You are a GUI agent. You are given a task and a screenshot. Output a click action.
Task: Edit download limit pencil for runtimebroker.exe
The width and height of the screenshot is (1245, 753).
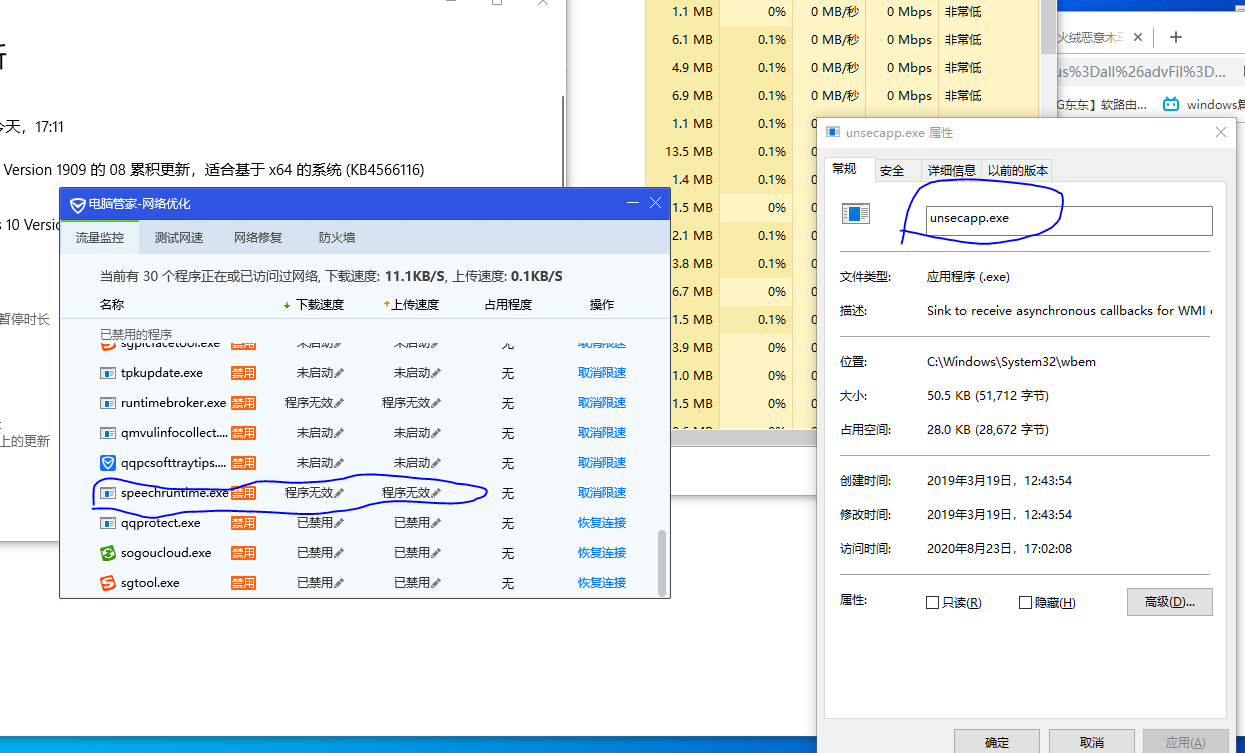click(339, 403)
